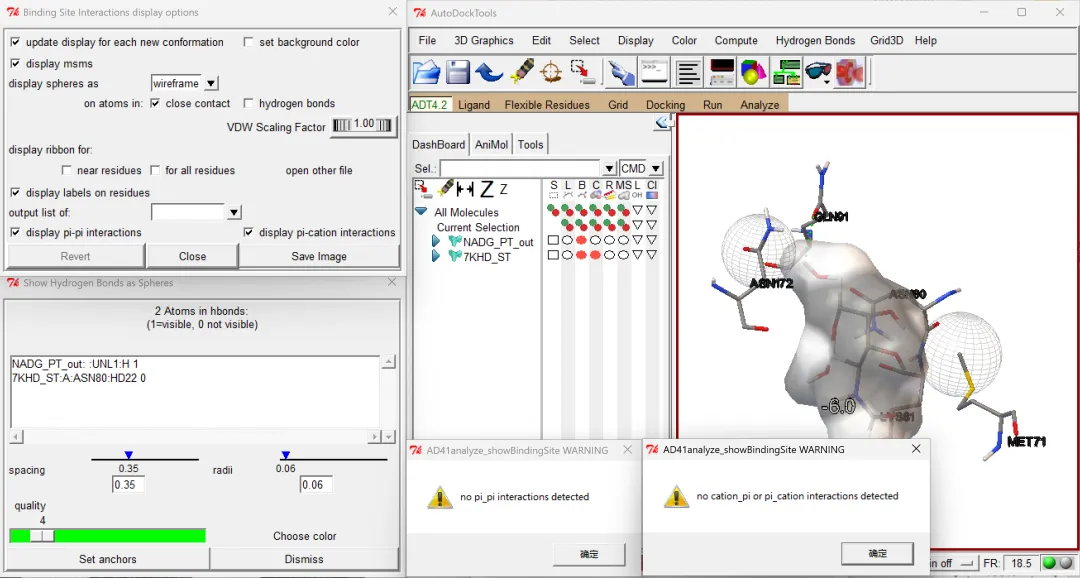Click the floppy disk save icon

tap(457, 72)
